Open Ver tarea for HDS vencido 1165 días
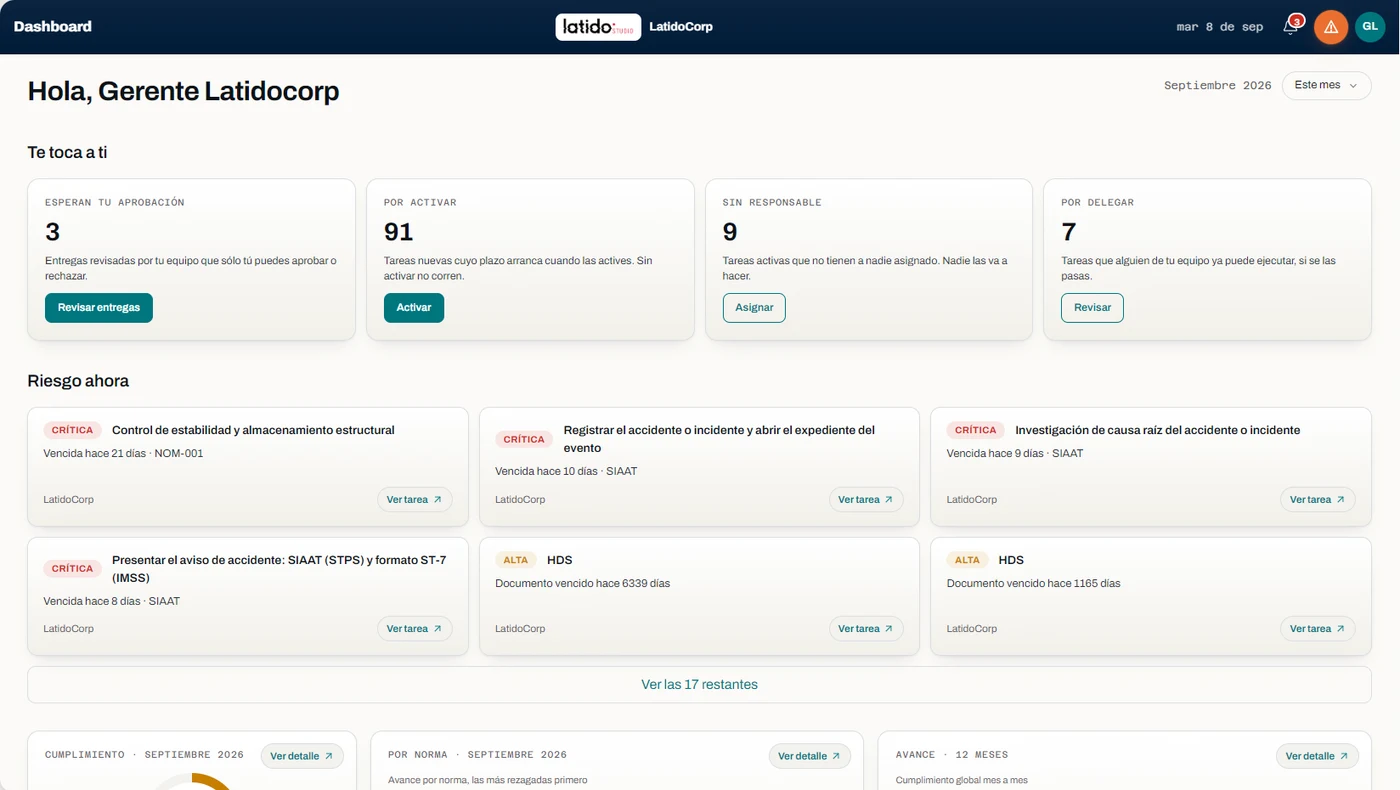Screen dimensions: 1400x790 point(1318,629)
